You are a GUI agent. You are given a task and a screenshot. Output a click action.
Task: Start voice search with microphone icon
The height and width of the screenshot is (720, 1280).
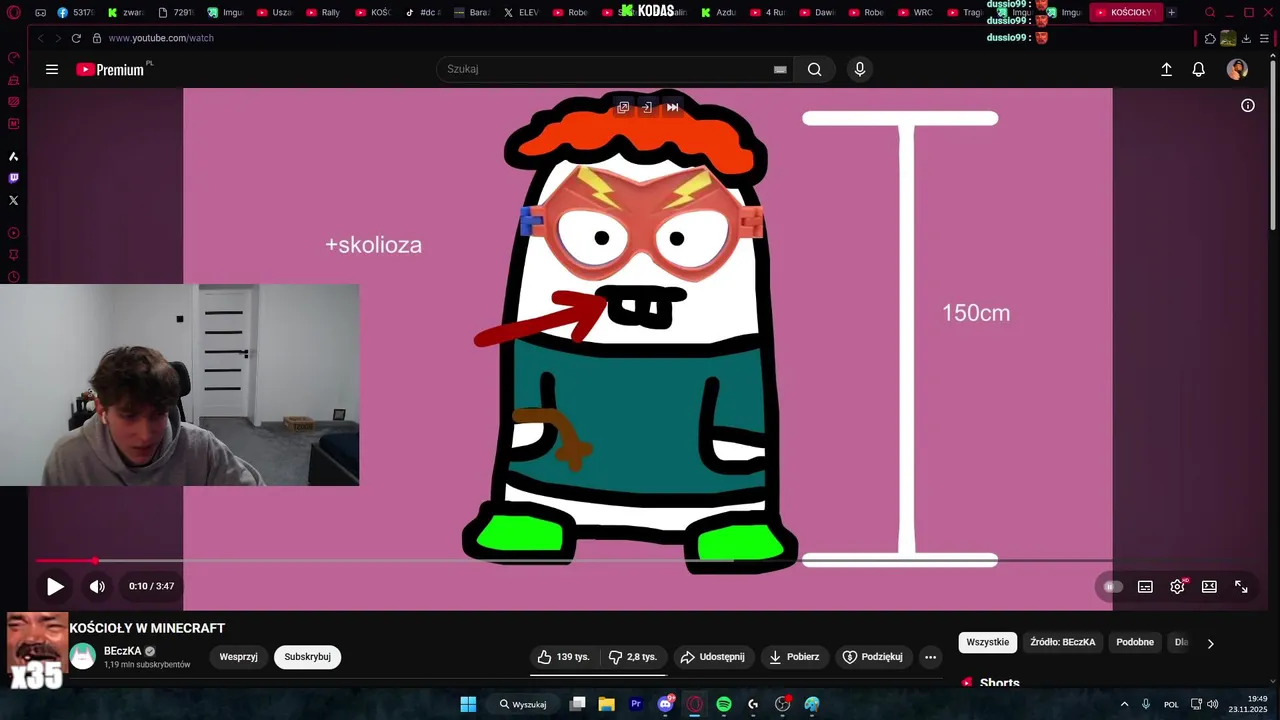click(859, 69)
